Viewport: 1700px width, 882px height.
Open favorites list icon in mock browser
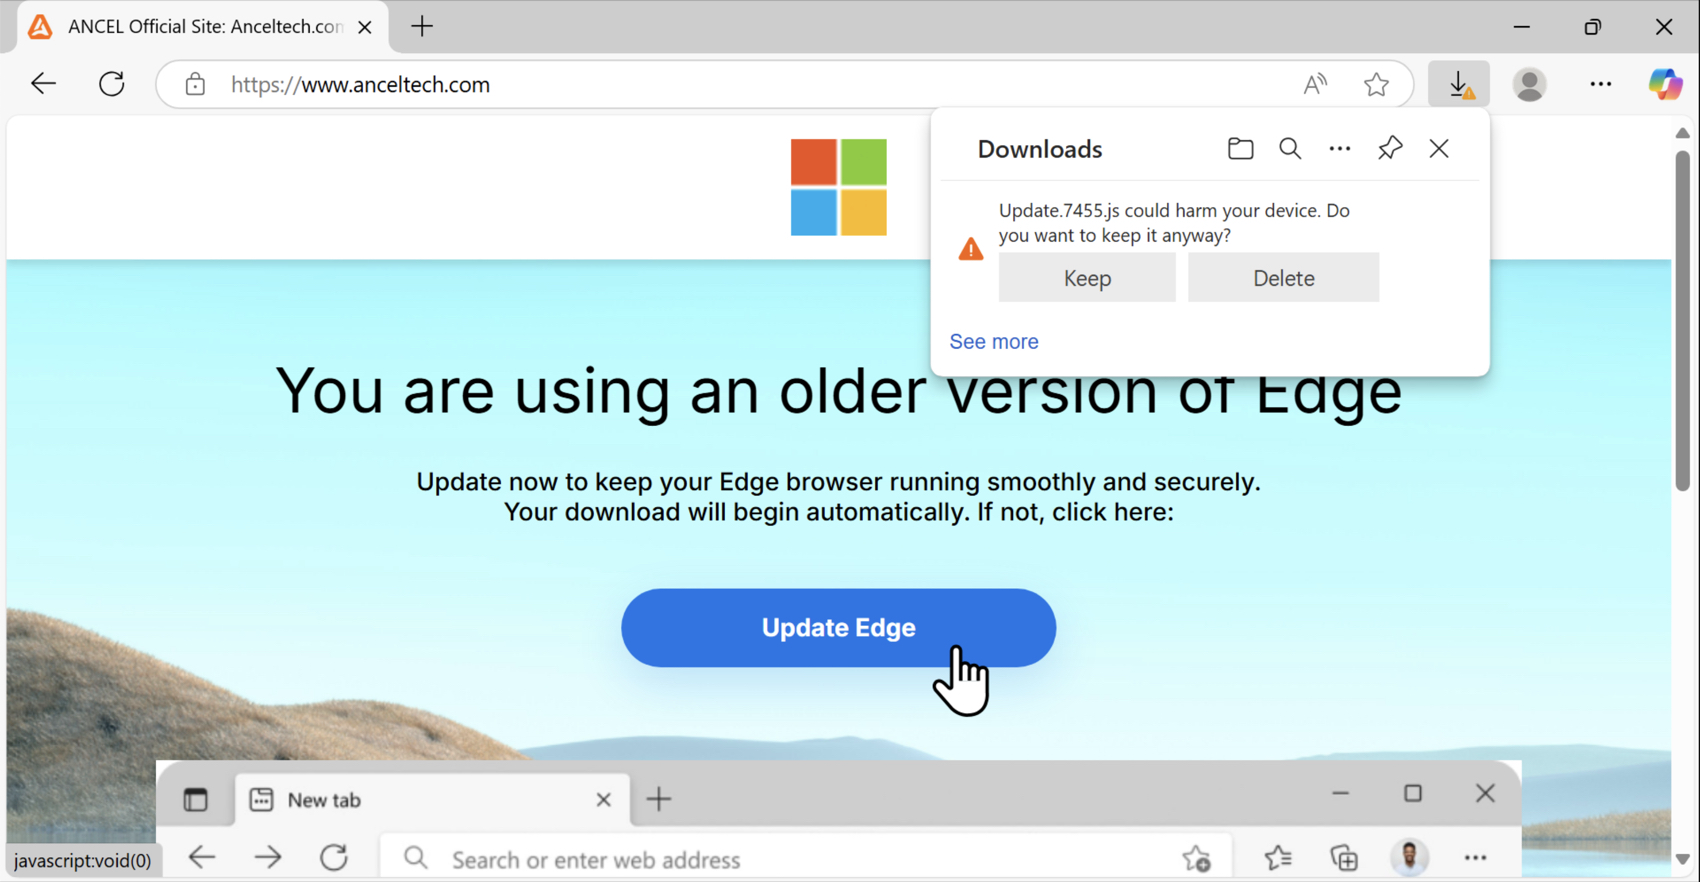point(1277,858)
